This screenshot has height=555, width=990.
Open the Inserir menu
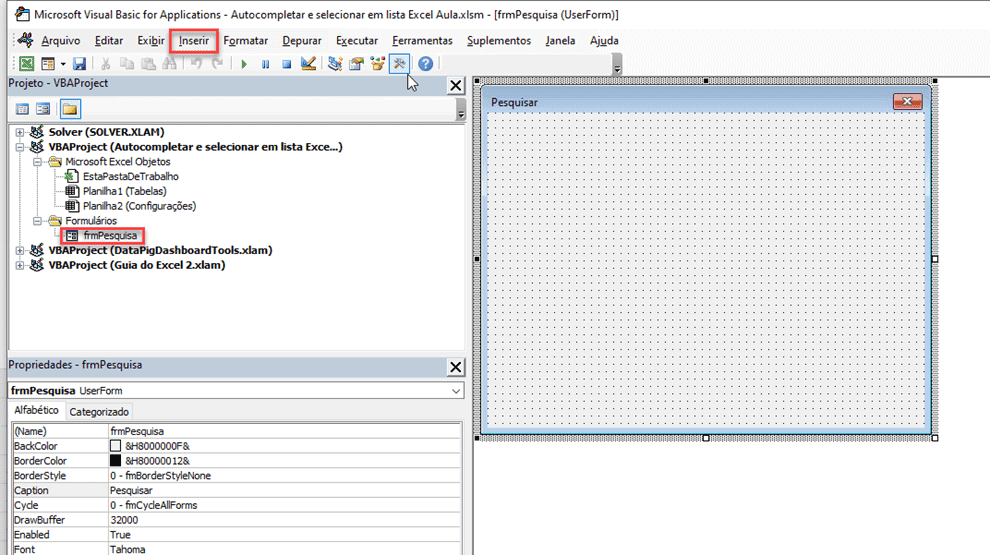click(x=194, y=41)
